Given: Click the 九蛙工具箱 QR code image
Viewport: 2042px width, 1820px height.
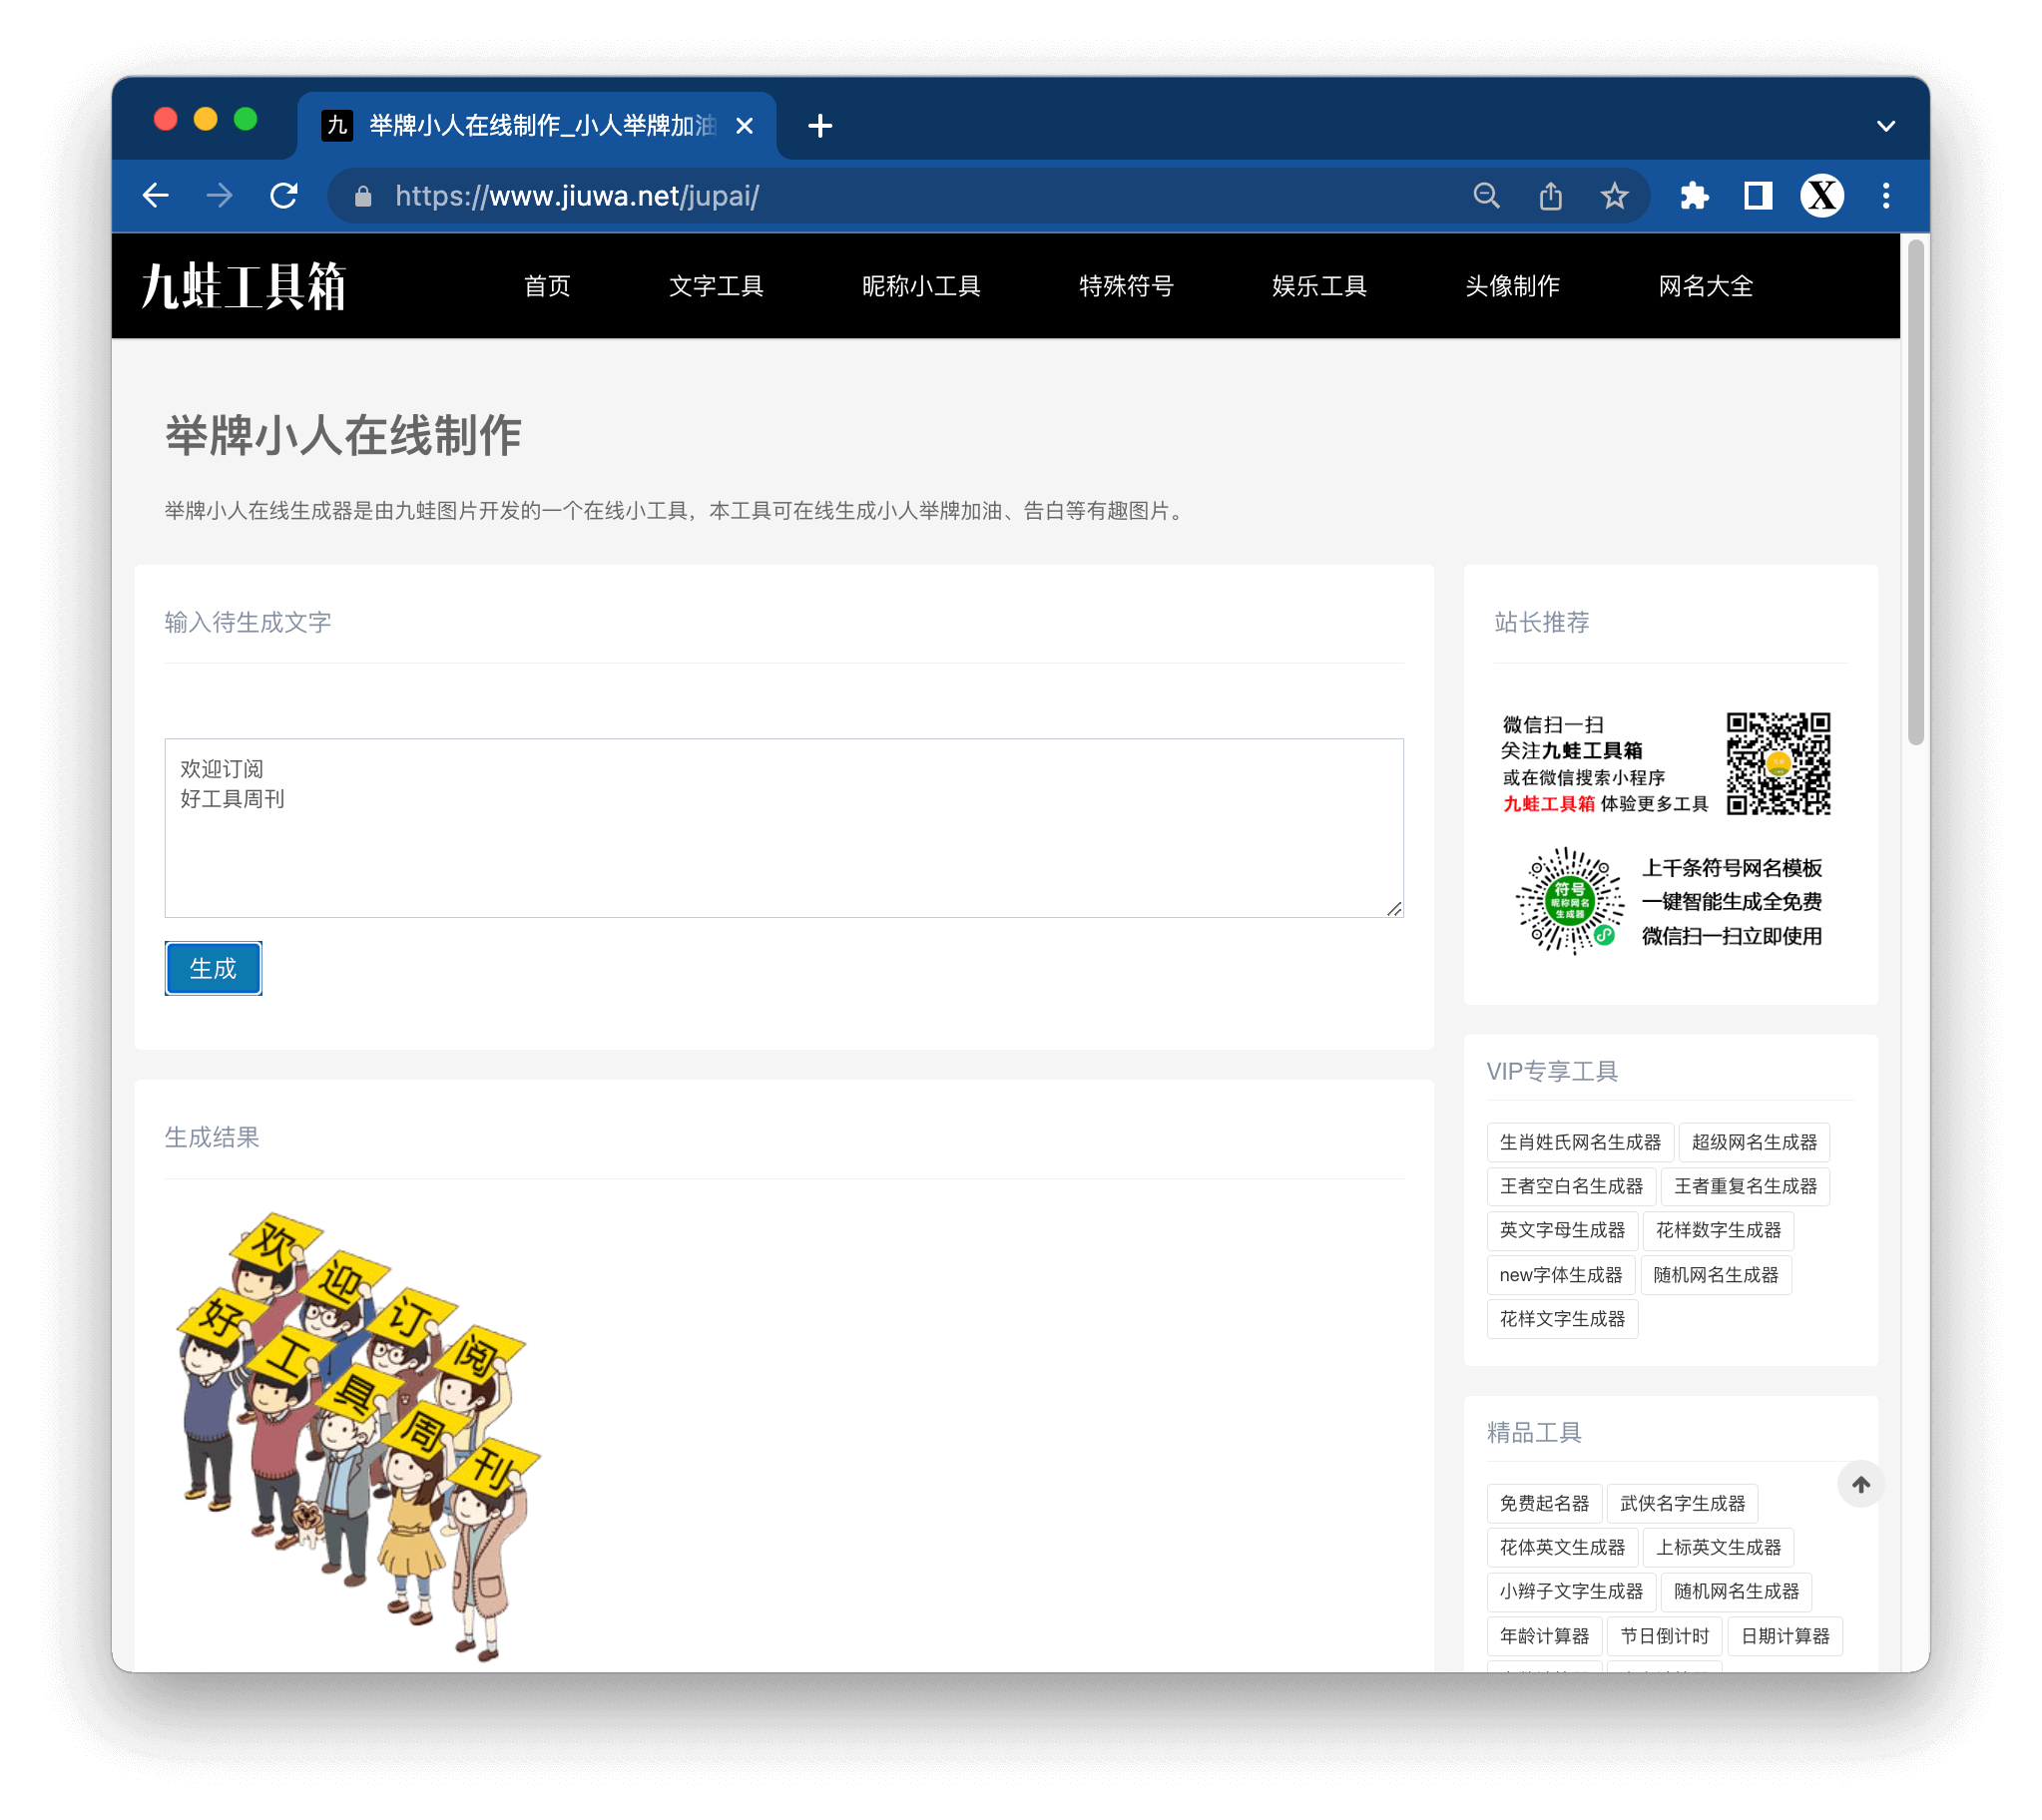Looking at the screenshot, I should [x=1778, y=763].
